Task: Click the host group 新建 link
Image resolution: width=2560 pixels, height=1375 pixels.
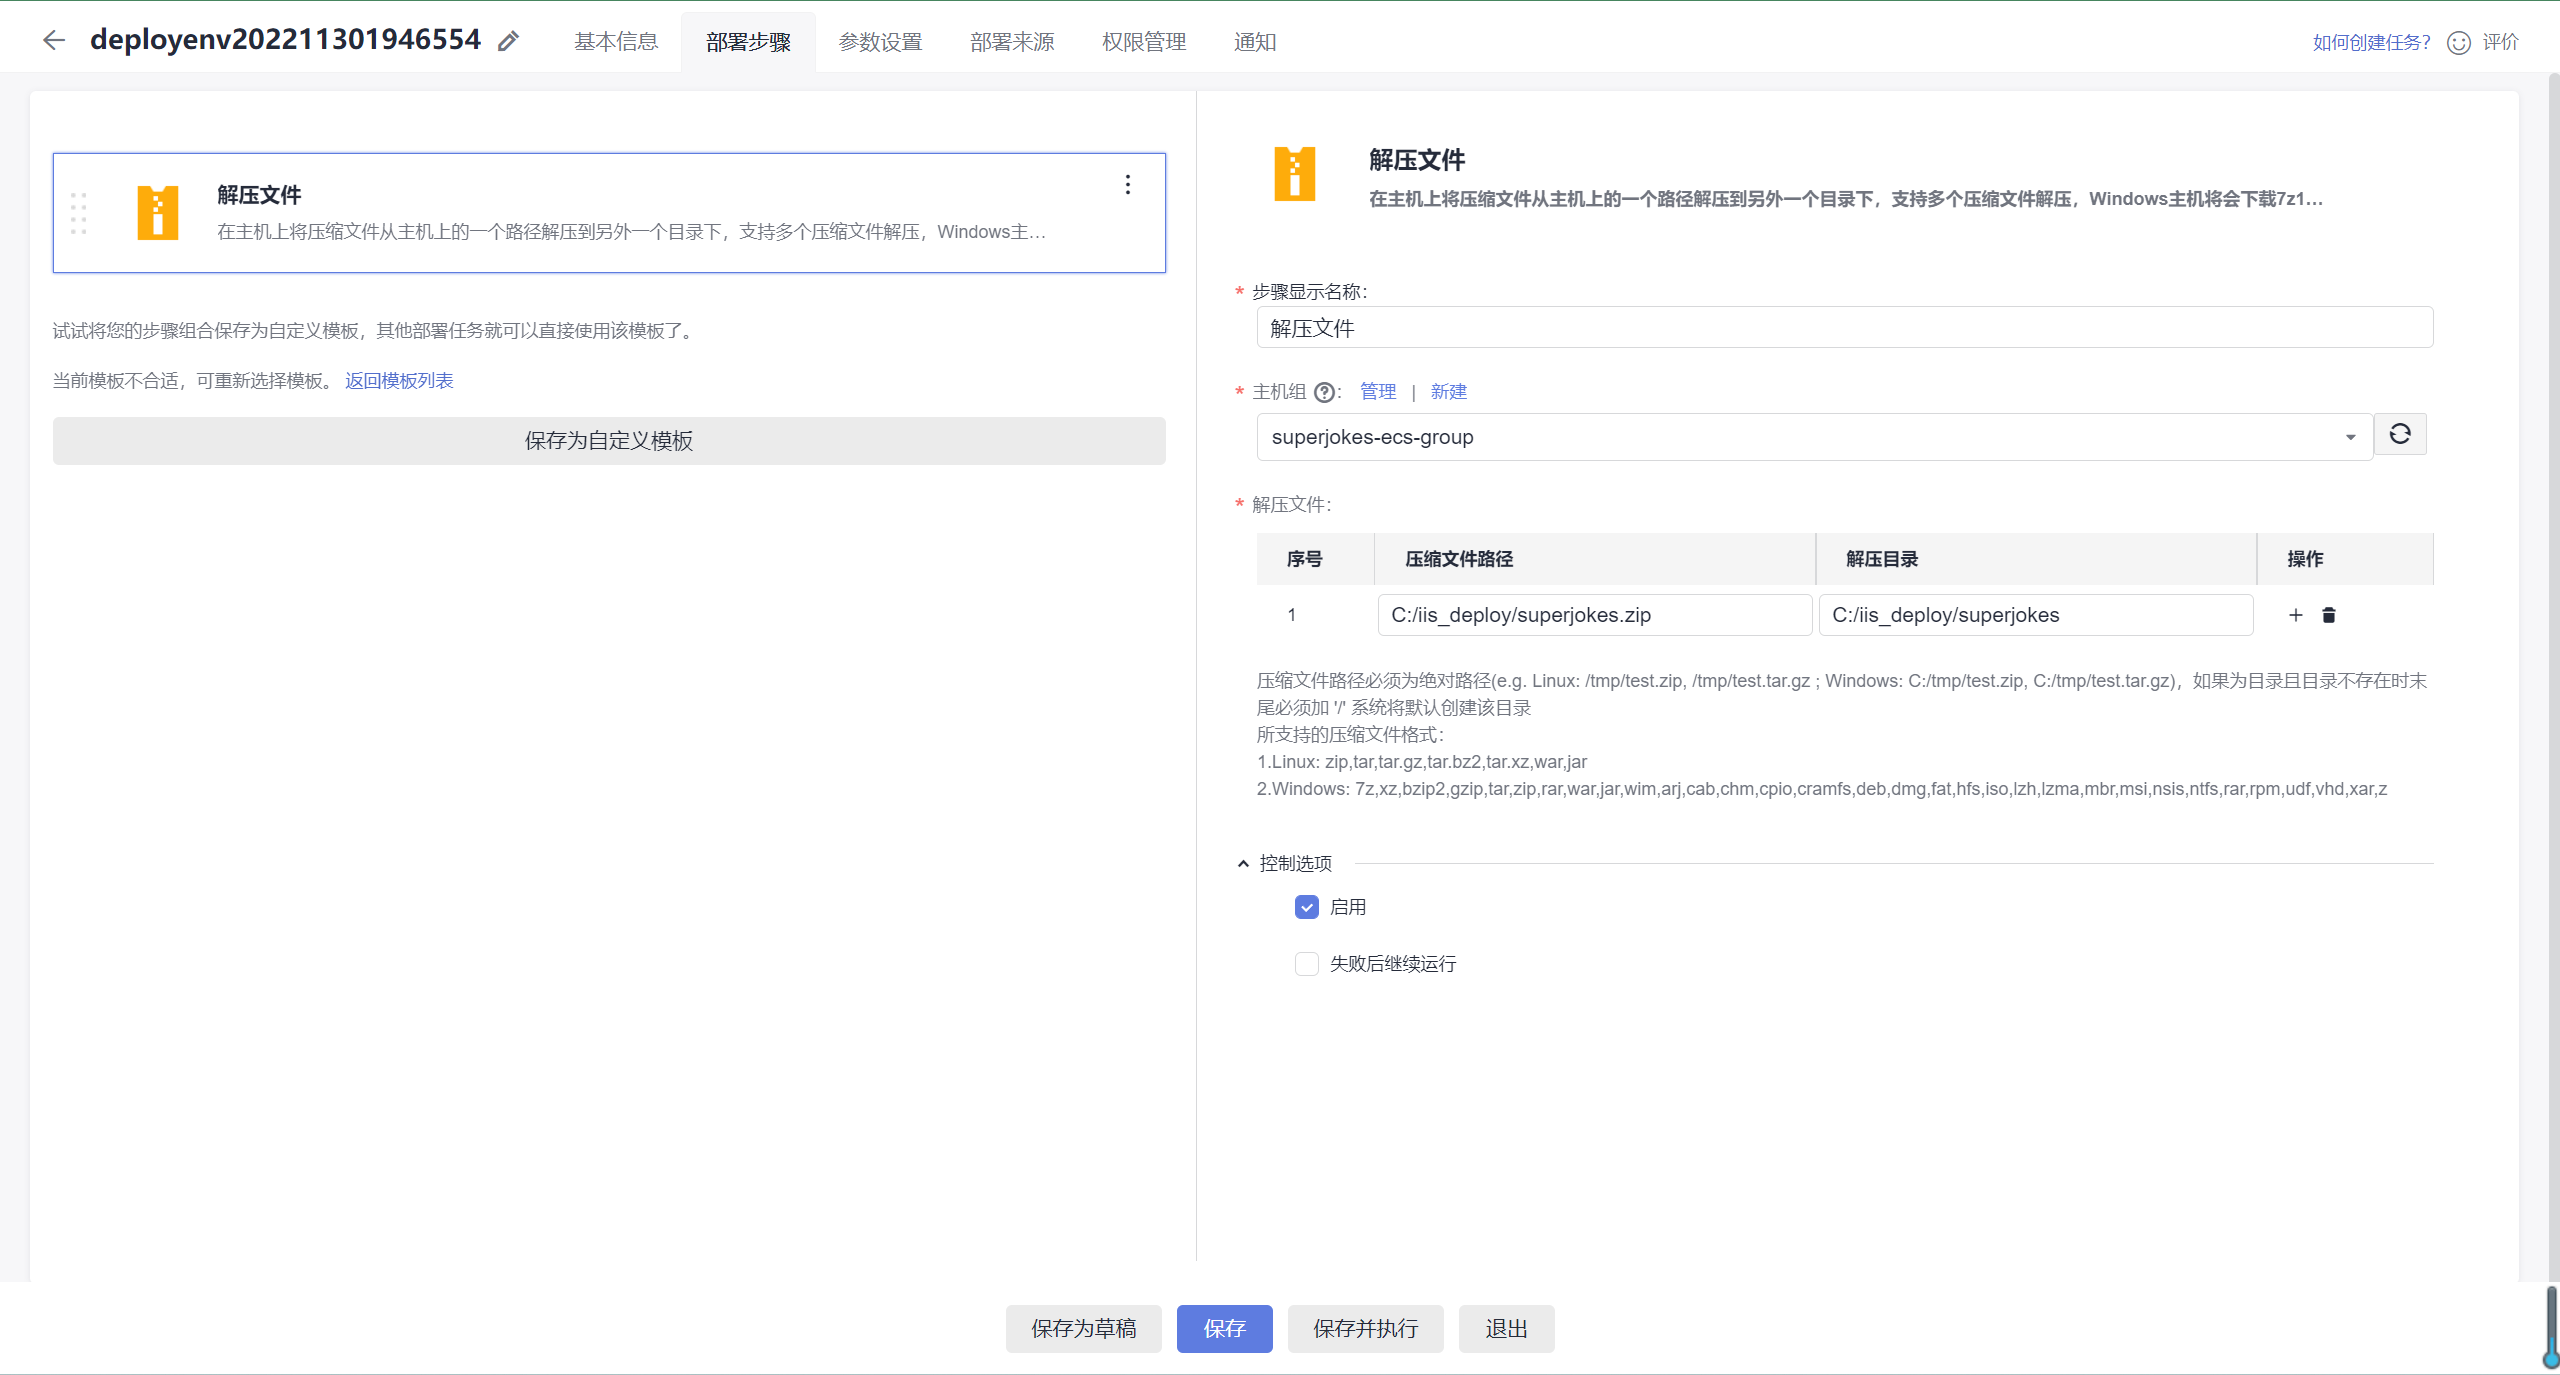Action: click(x=1448, y=392)
